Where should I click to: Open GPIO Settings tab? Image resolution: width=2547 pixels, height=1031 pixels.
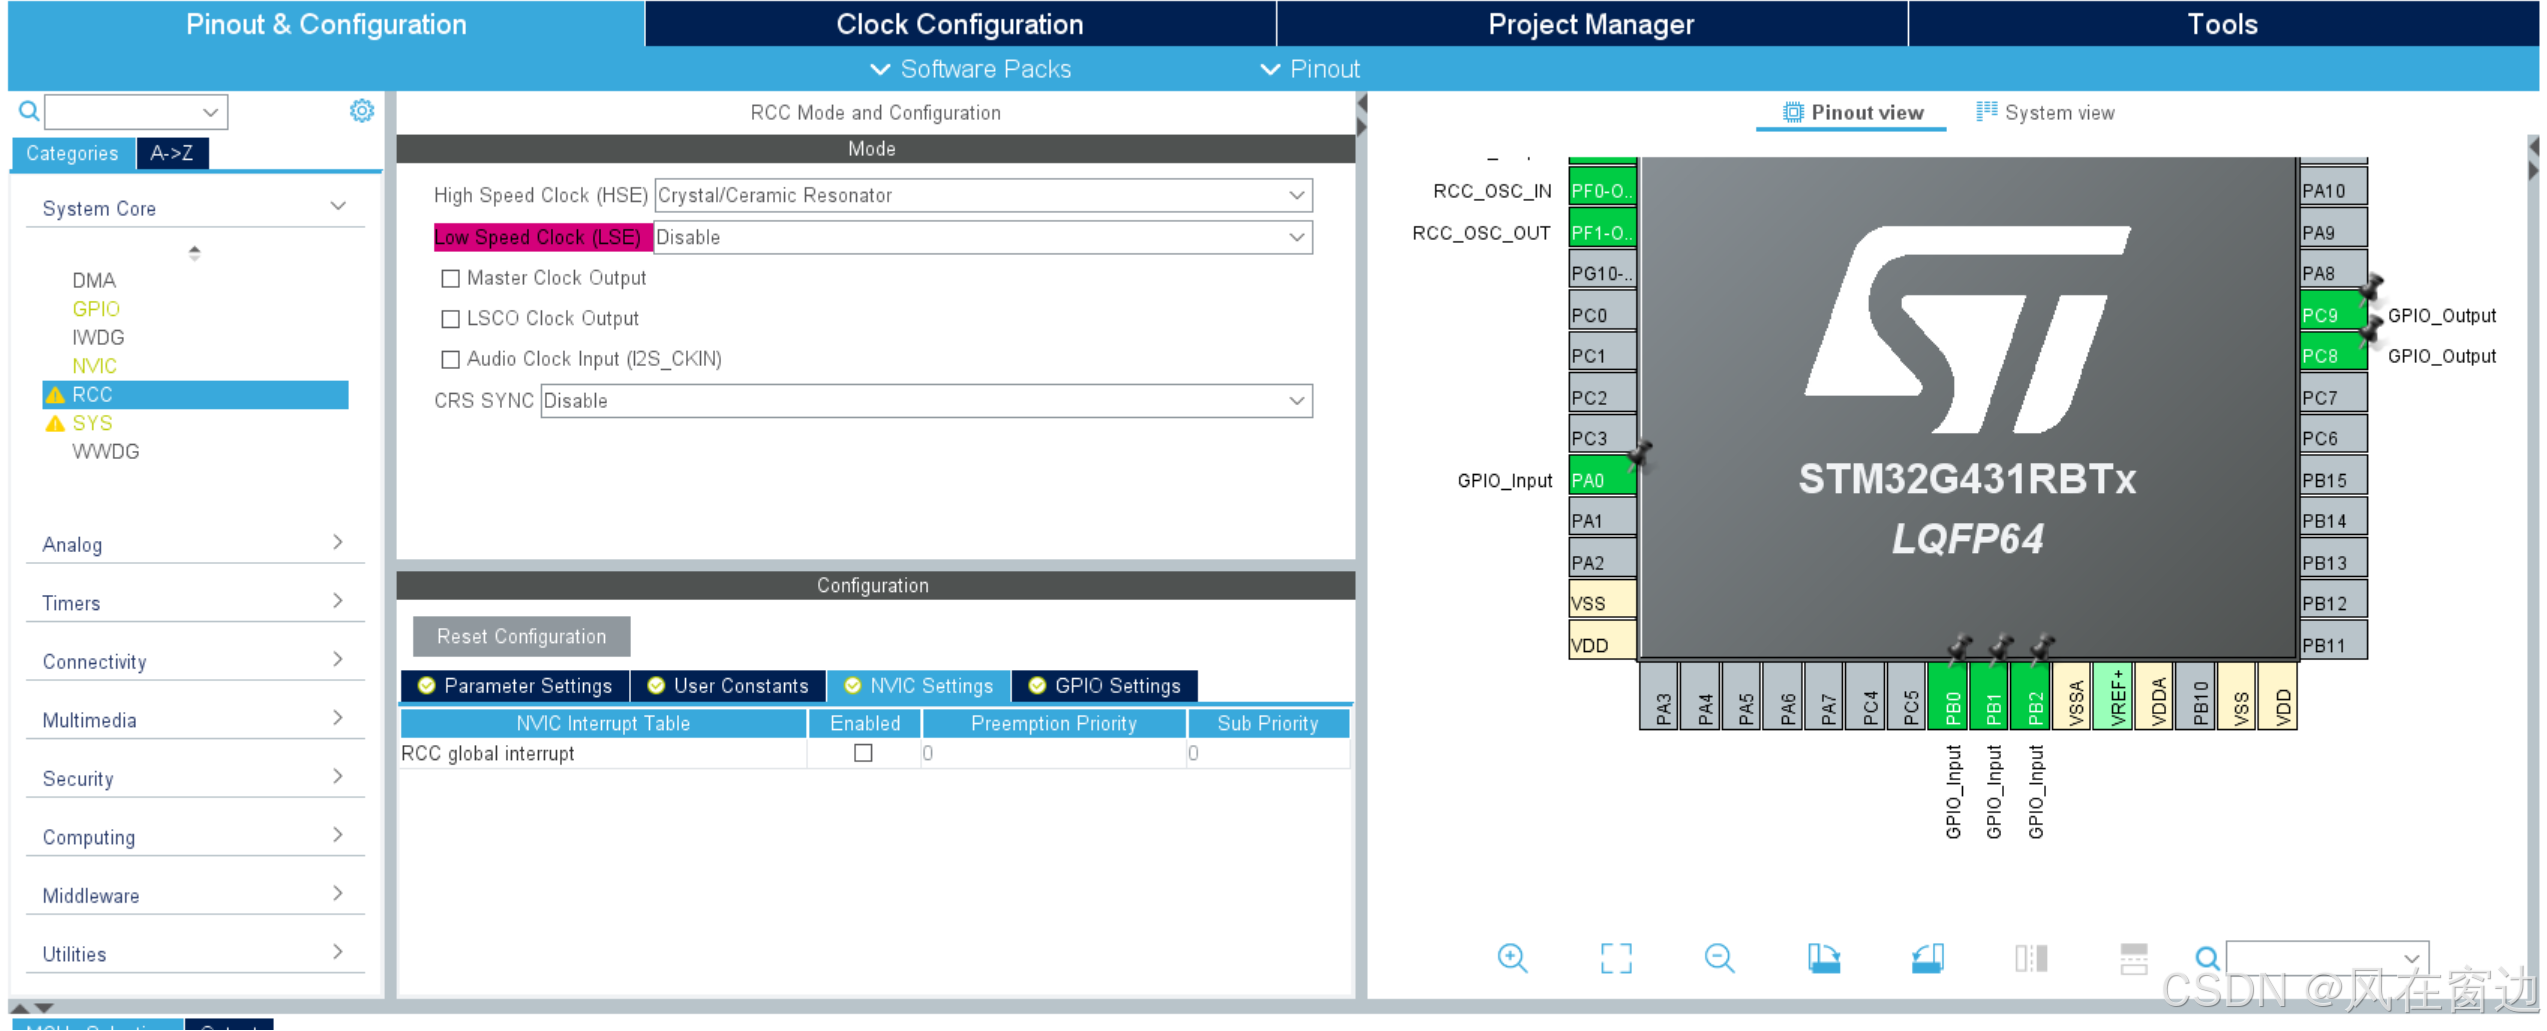point(1104,686)
